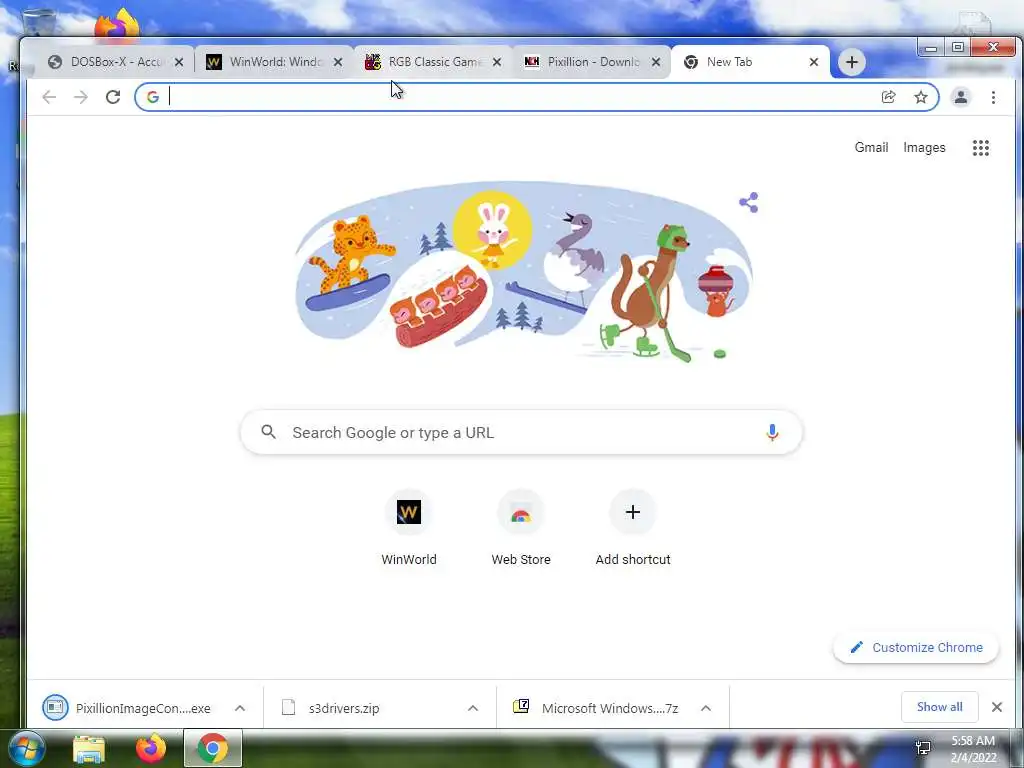1024x768 pixels.
Task: Close the WinWorld tab
Action: click(x=338, y=62)
